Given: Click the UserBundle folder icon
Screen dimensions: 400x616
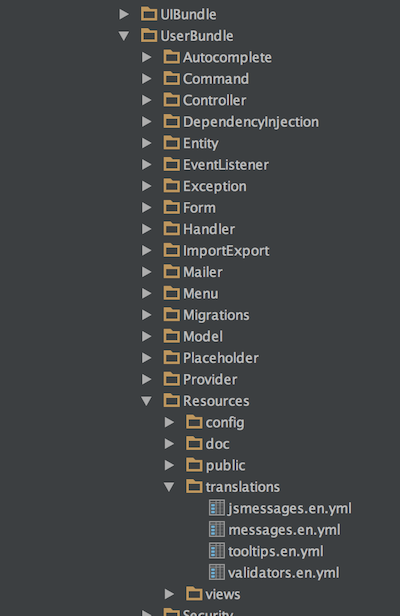Looking at the screenshot, I should (x=149, y=36).
